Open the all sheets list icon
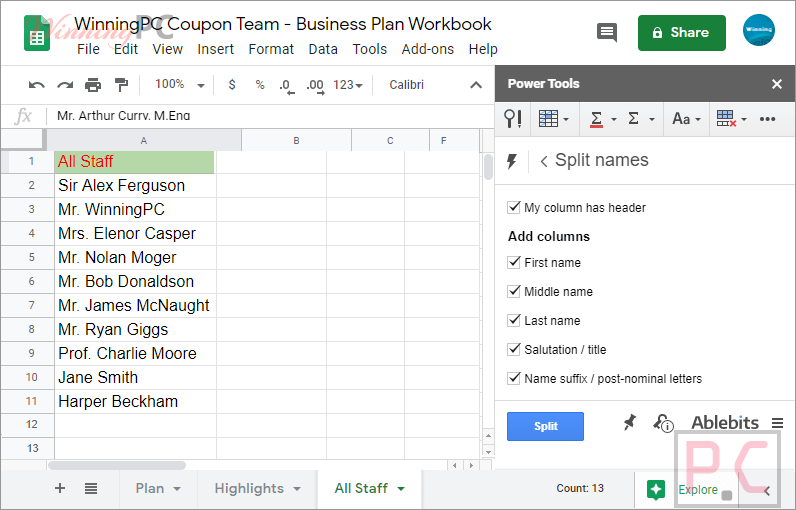 (91, 489)
